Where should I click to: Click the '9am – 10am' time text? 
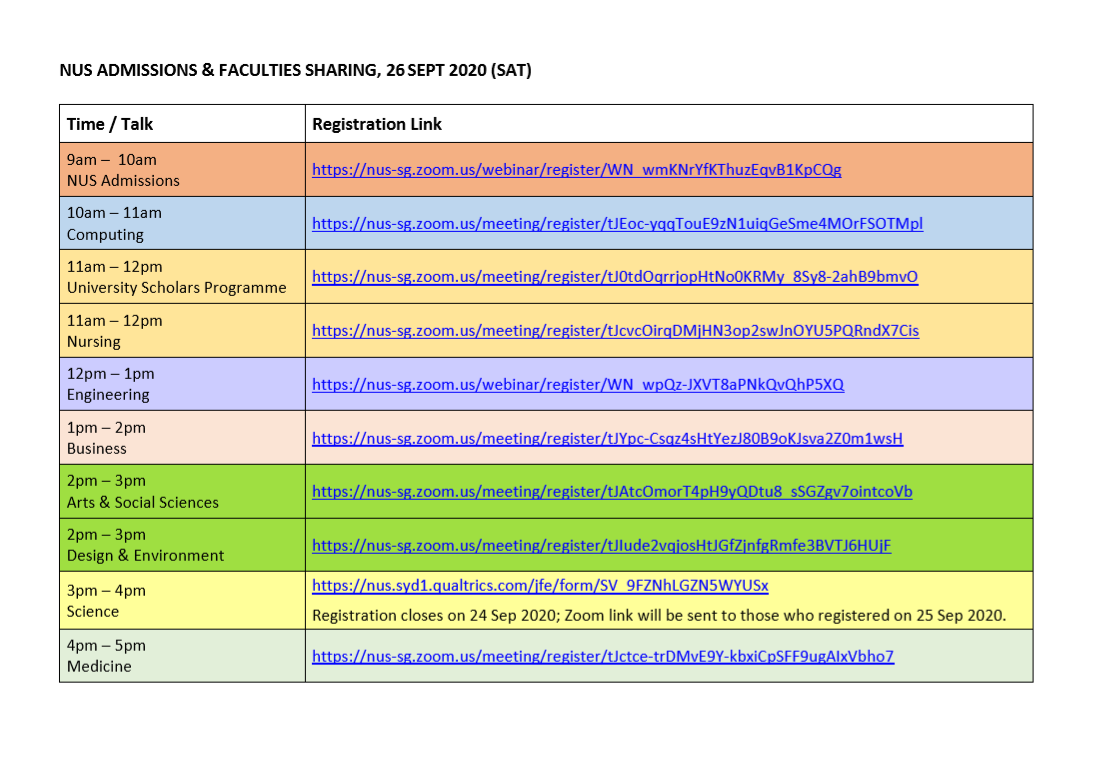coord(111,160)
